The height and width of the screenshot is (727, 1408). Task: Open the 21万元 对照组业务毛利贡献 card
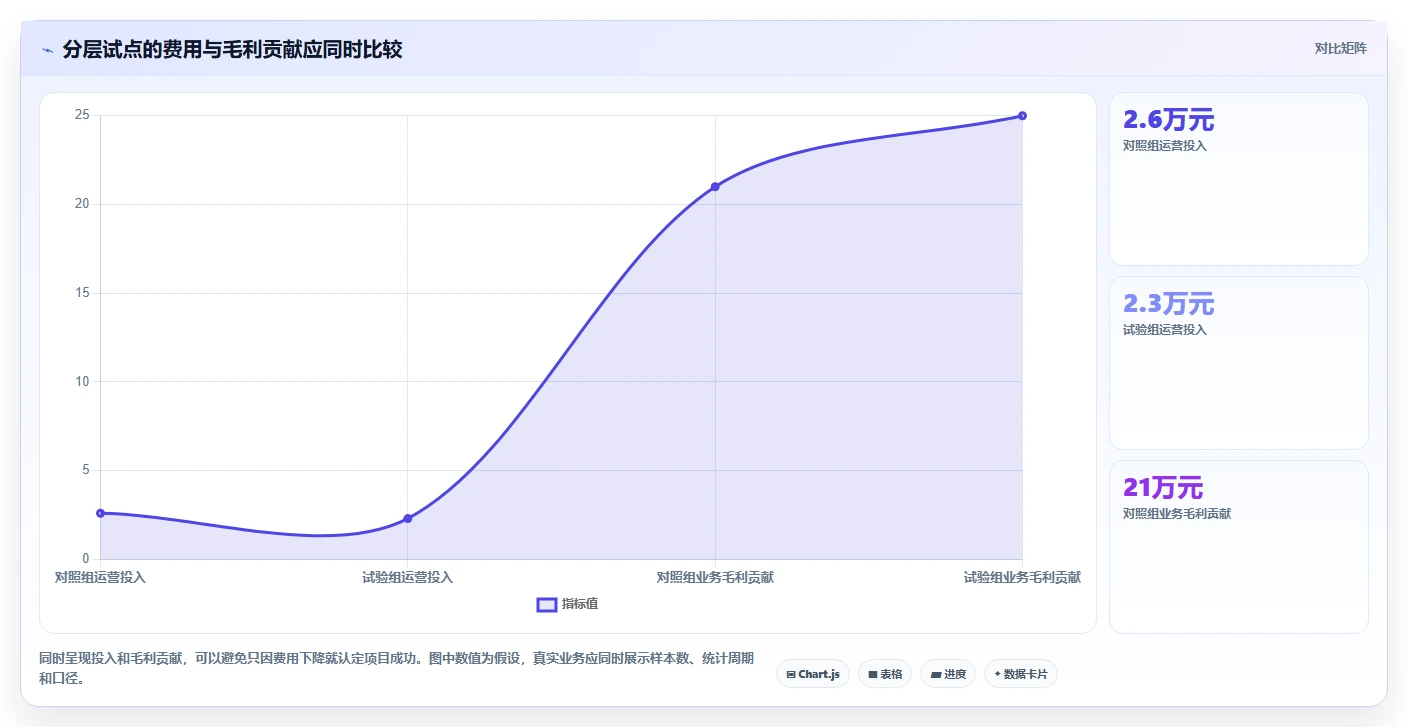click(x=1238, y=547)
